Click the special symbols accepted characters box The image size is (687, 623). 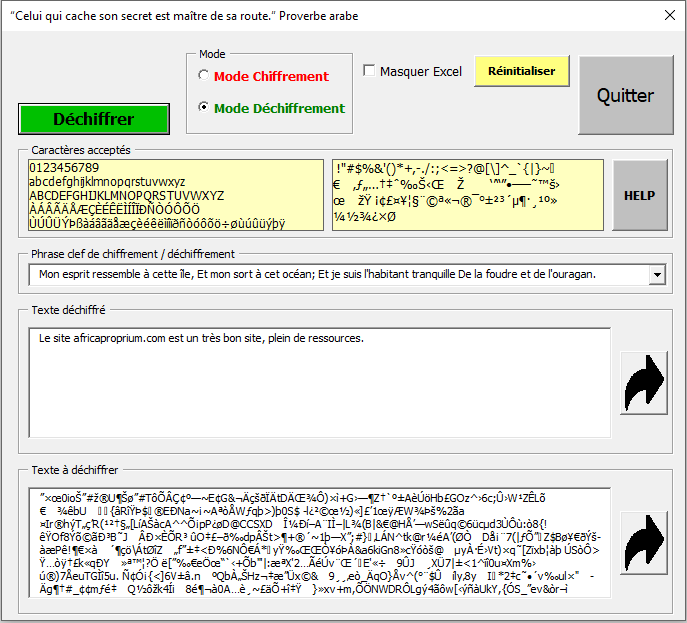pos(468,195)
